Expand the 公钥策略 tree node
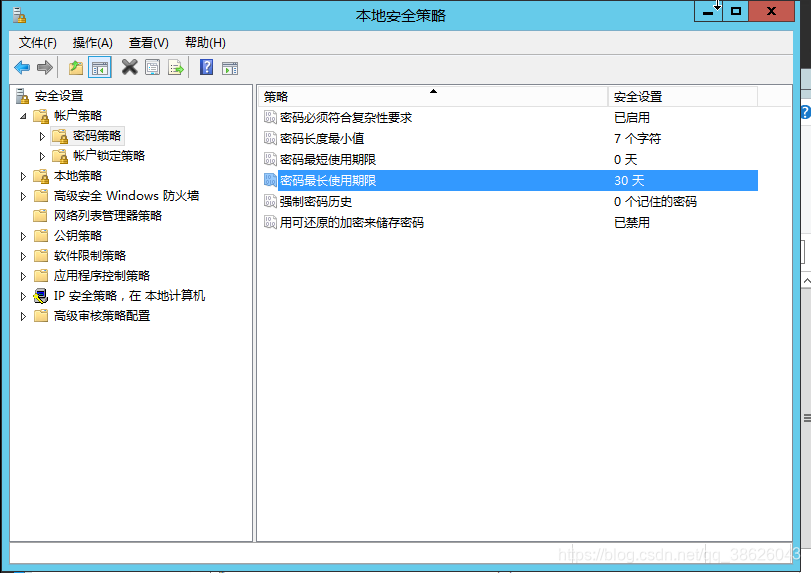 click(x=23, y=236)
